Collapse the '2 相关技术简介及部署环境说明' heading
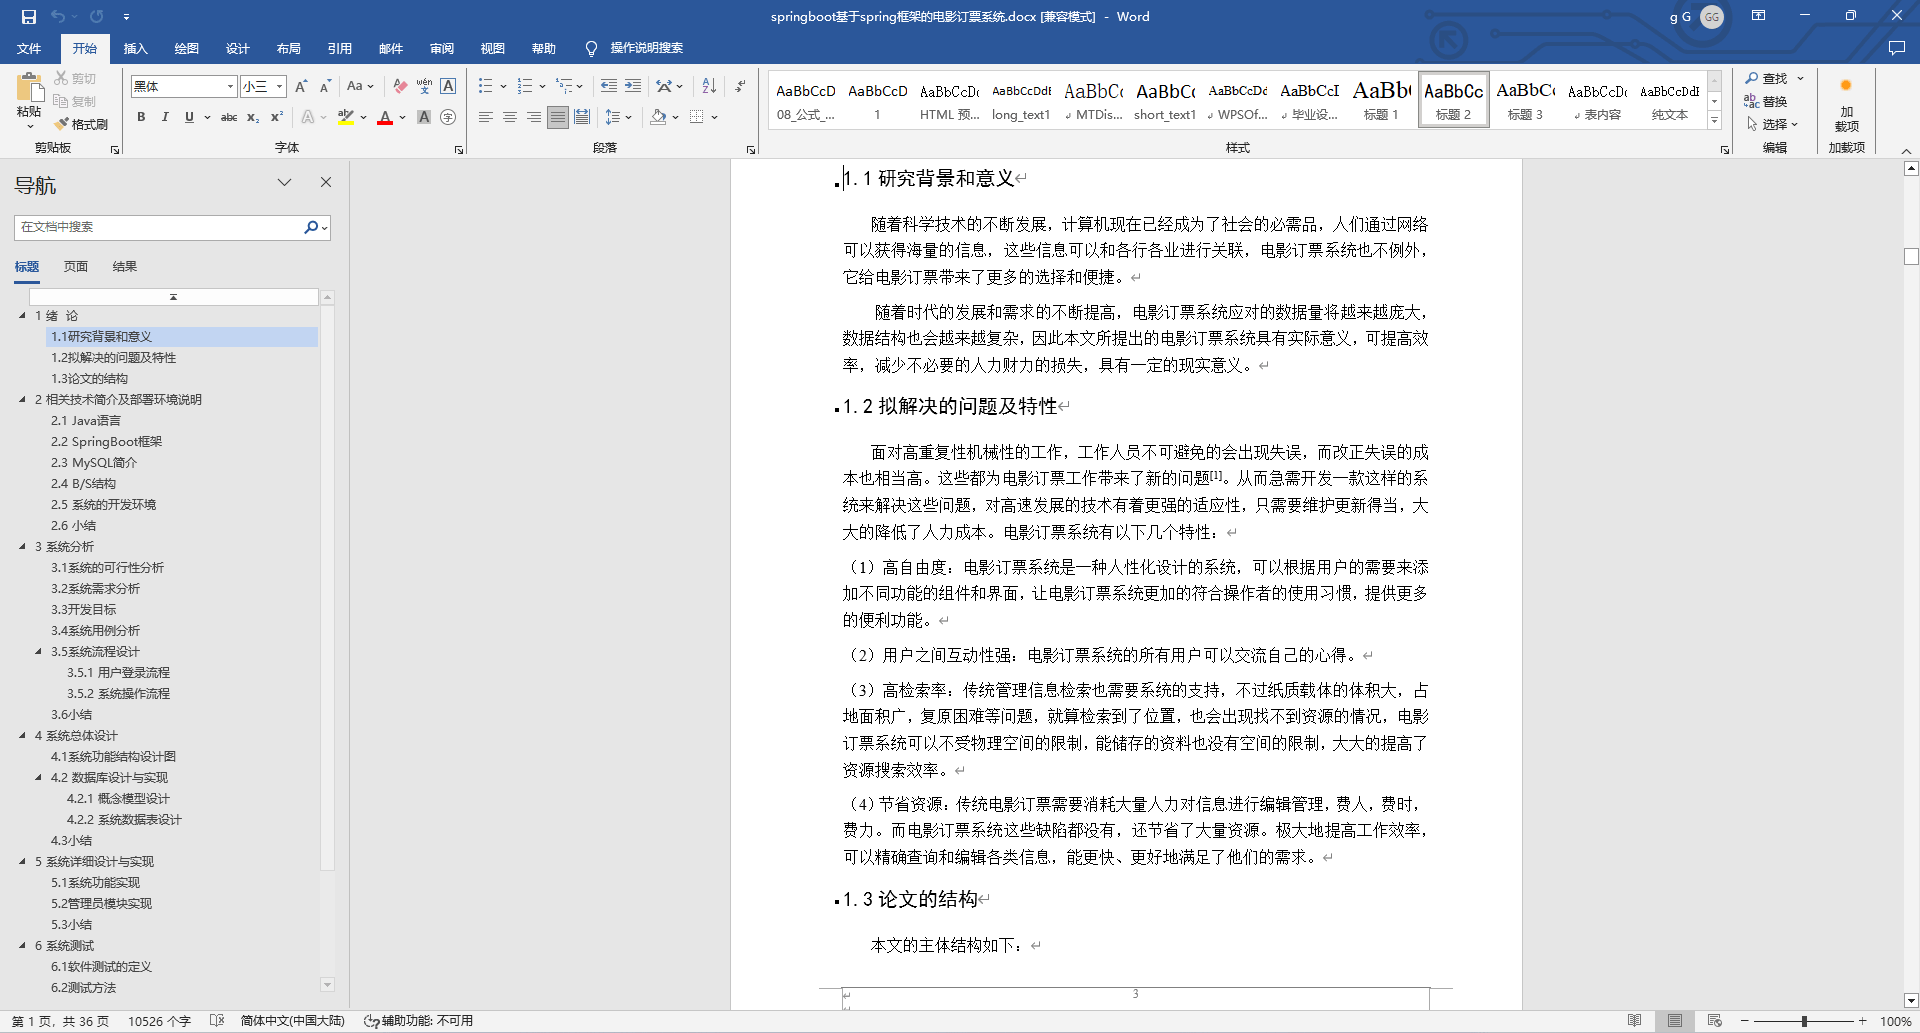Viewport: 1920px width, 1033px height. (x=22, y=399)
